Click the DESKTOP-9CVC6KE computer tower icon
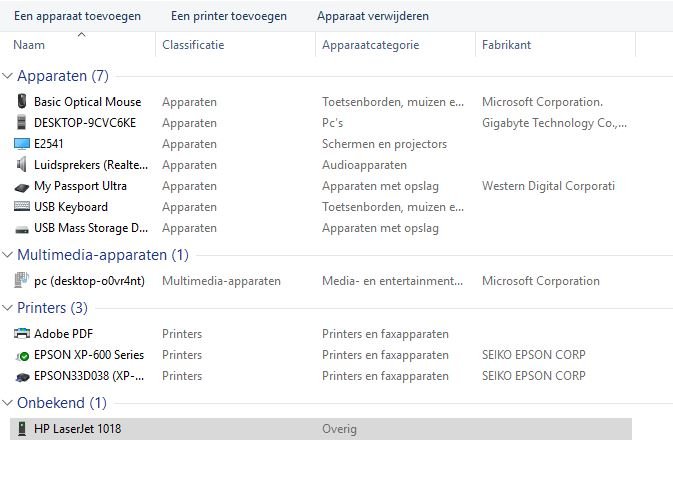 pos(21,122)
